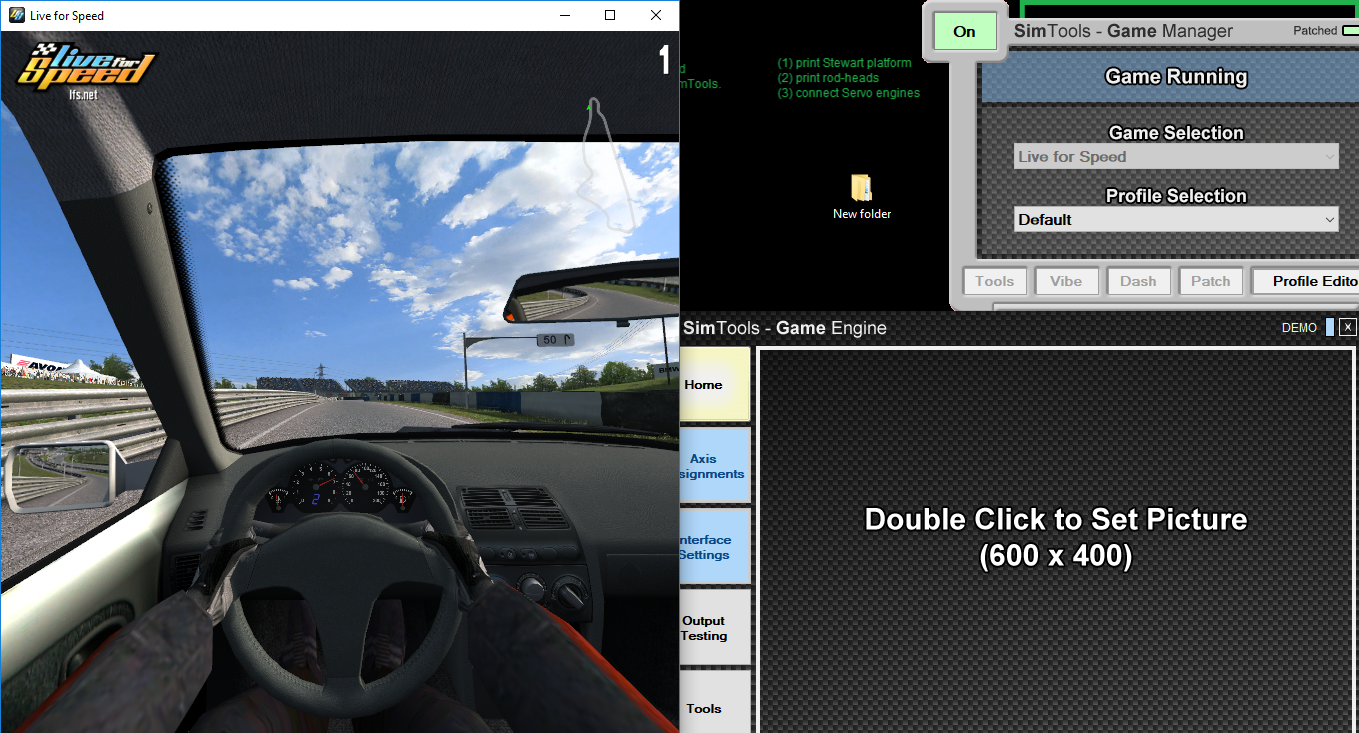Click the Patched status indicator light
Screen dimensions: 1359x733
pos(1350,31)
